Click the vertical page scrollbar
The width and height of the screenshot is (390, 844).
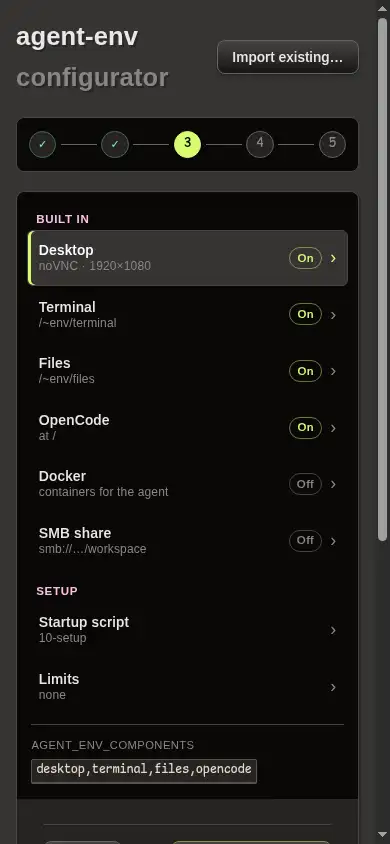(x=382, y=280)
